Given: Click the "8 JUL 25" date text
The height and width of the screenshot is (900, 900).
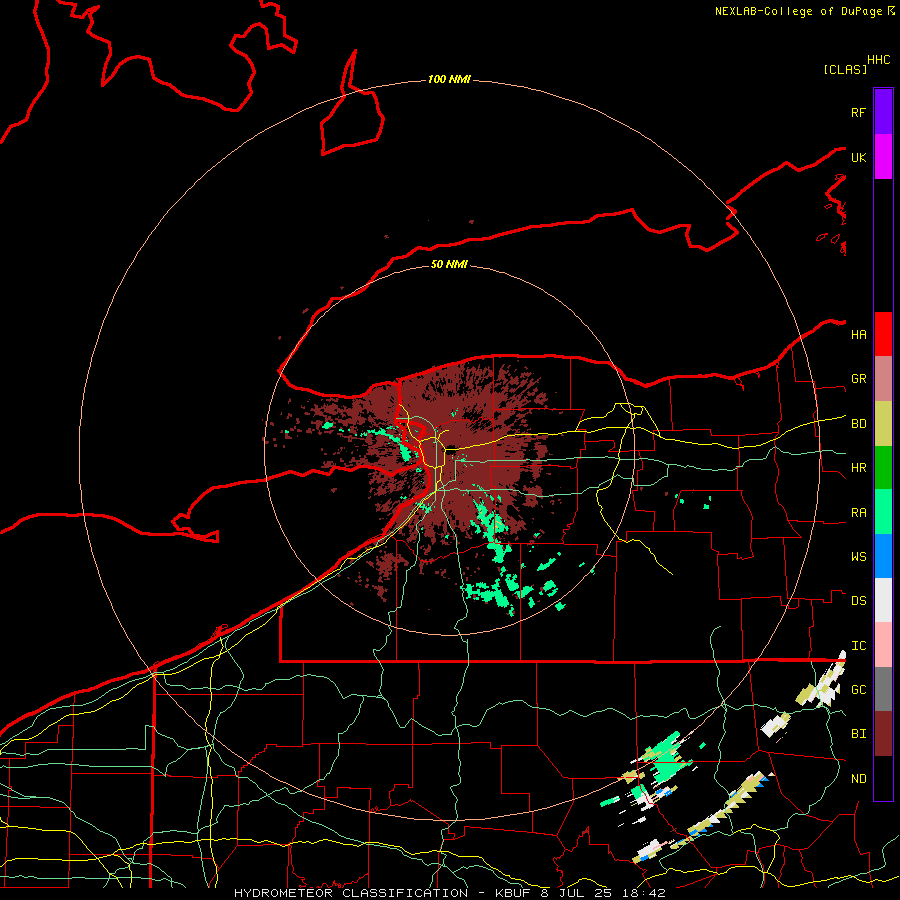Looking at the screenshot, I should [577, 893].
